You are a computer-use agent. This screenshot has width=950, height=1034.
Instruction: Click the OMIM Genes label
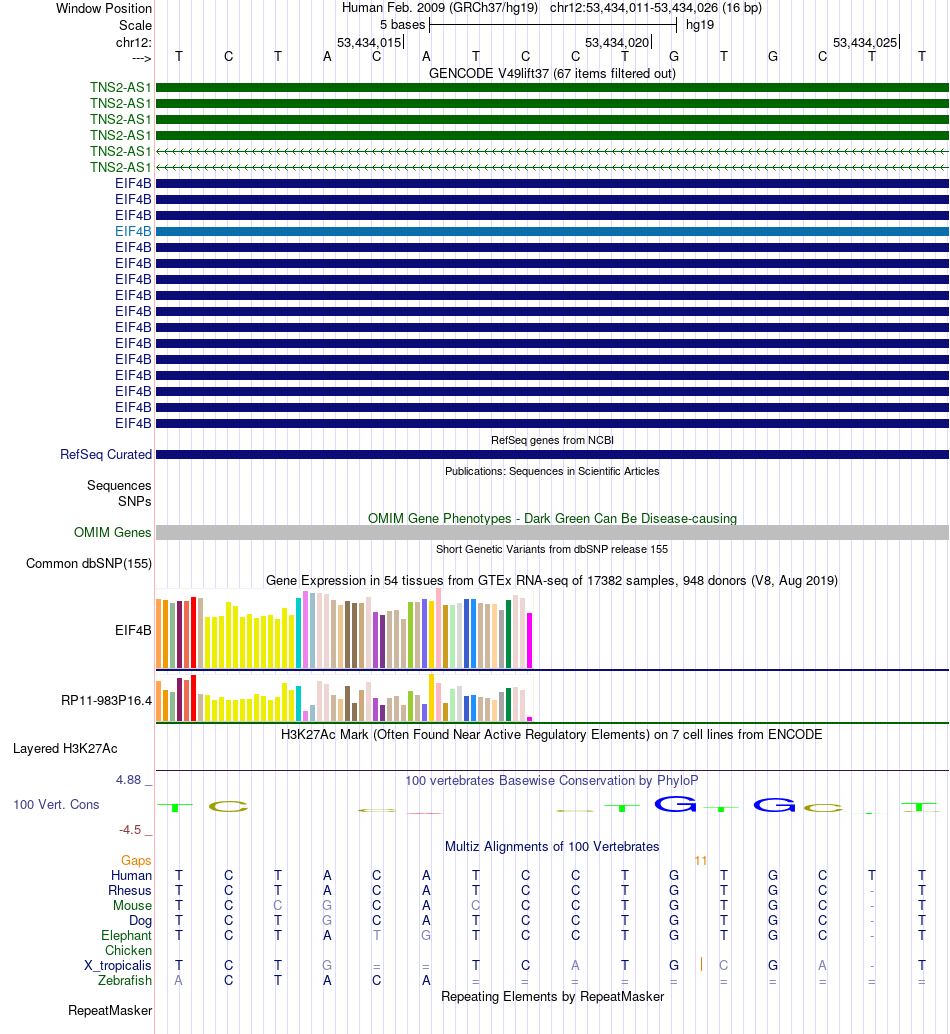point(113,532)
